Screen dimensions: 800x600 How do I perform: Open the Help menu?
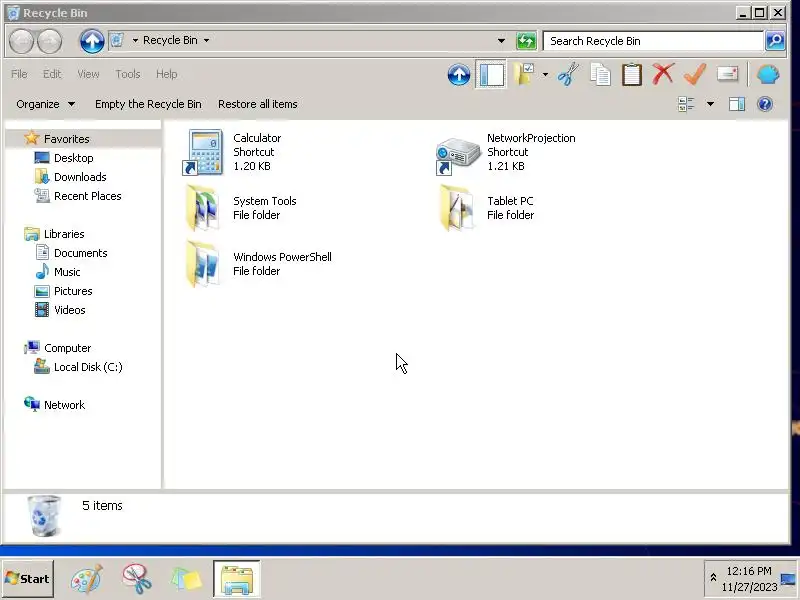pyautogui.click(x=166, y=74)
